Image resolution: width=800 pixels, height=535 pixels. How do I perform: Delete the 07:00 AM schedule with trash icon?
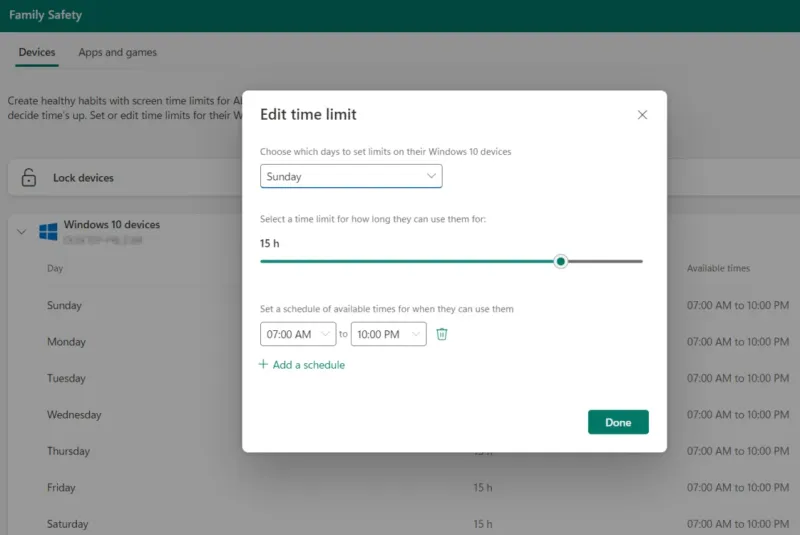[442, 334]
